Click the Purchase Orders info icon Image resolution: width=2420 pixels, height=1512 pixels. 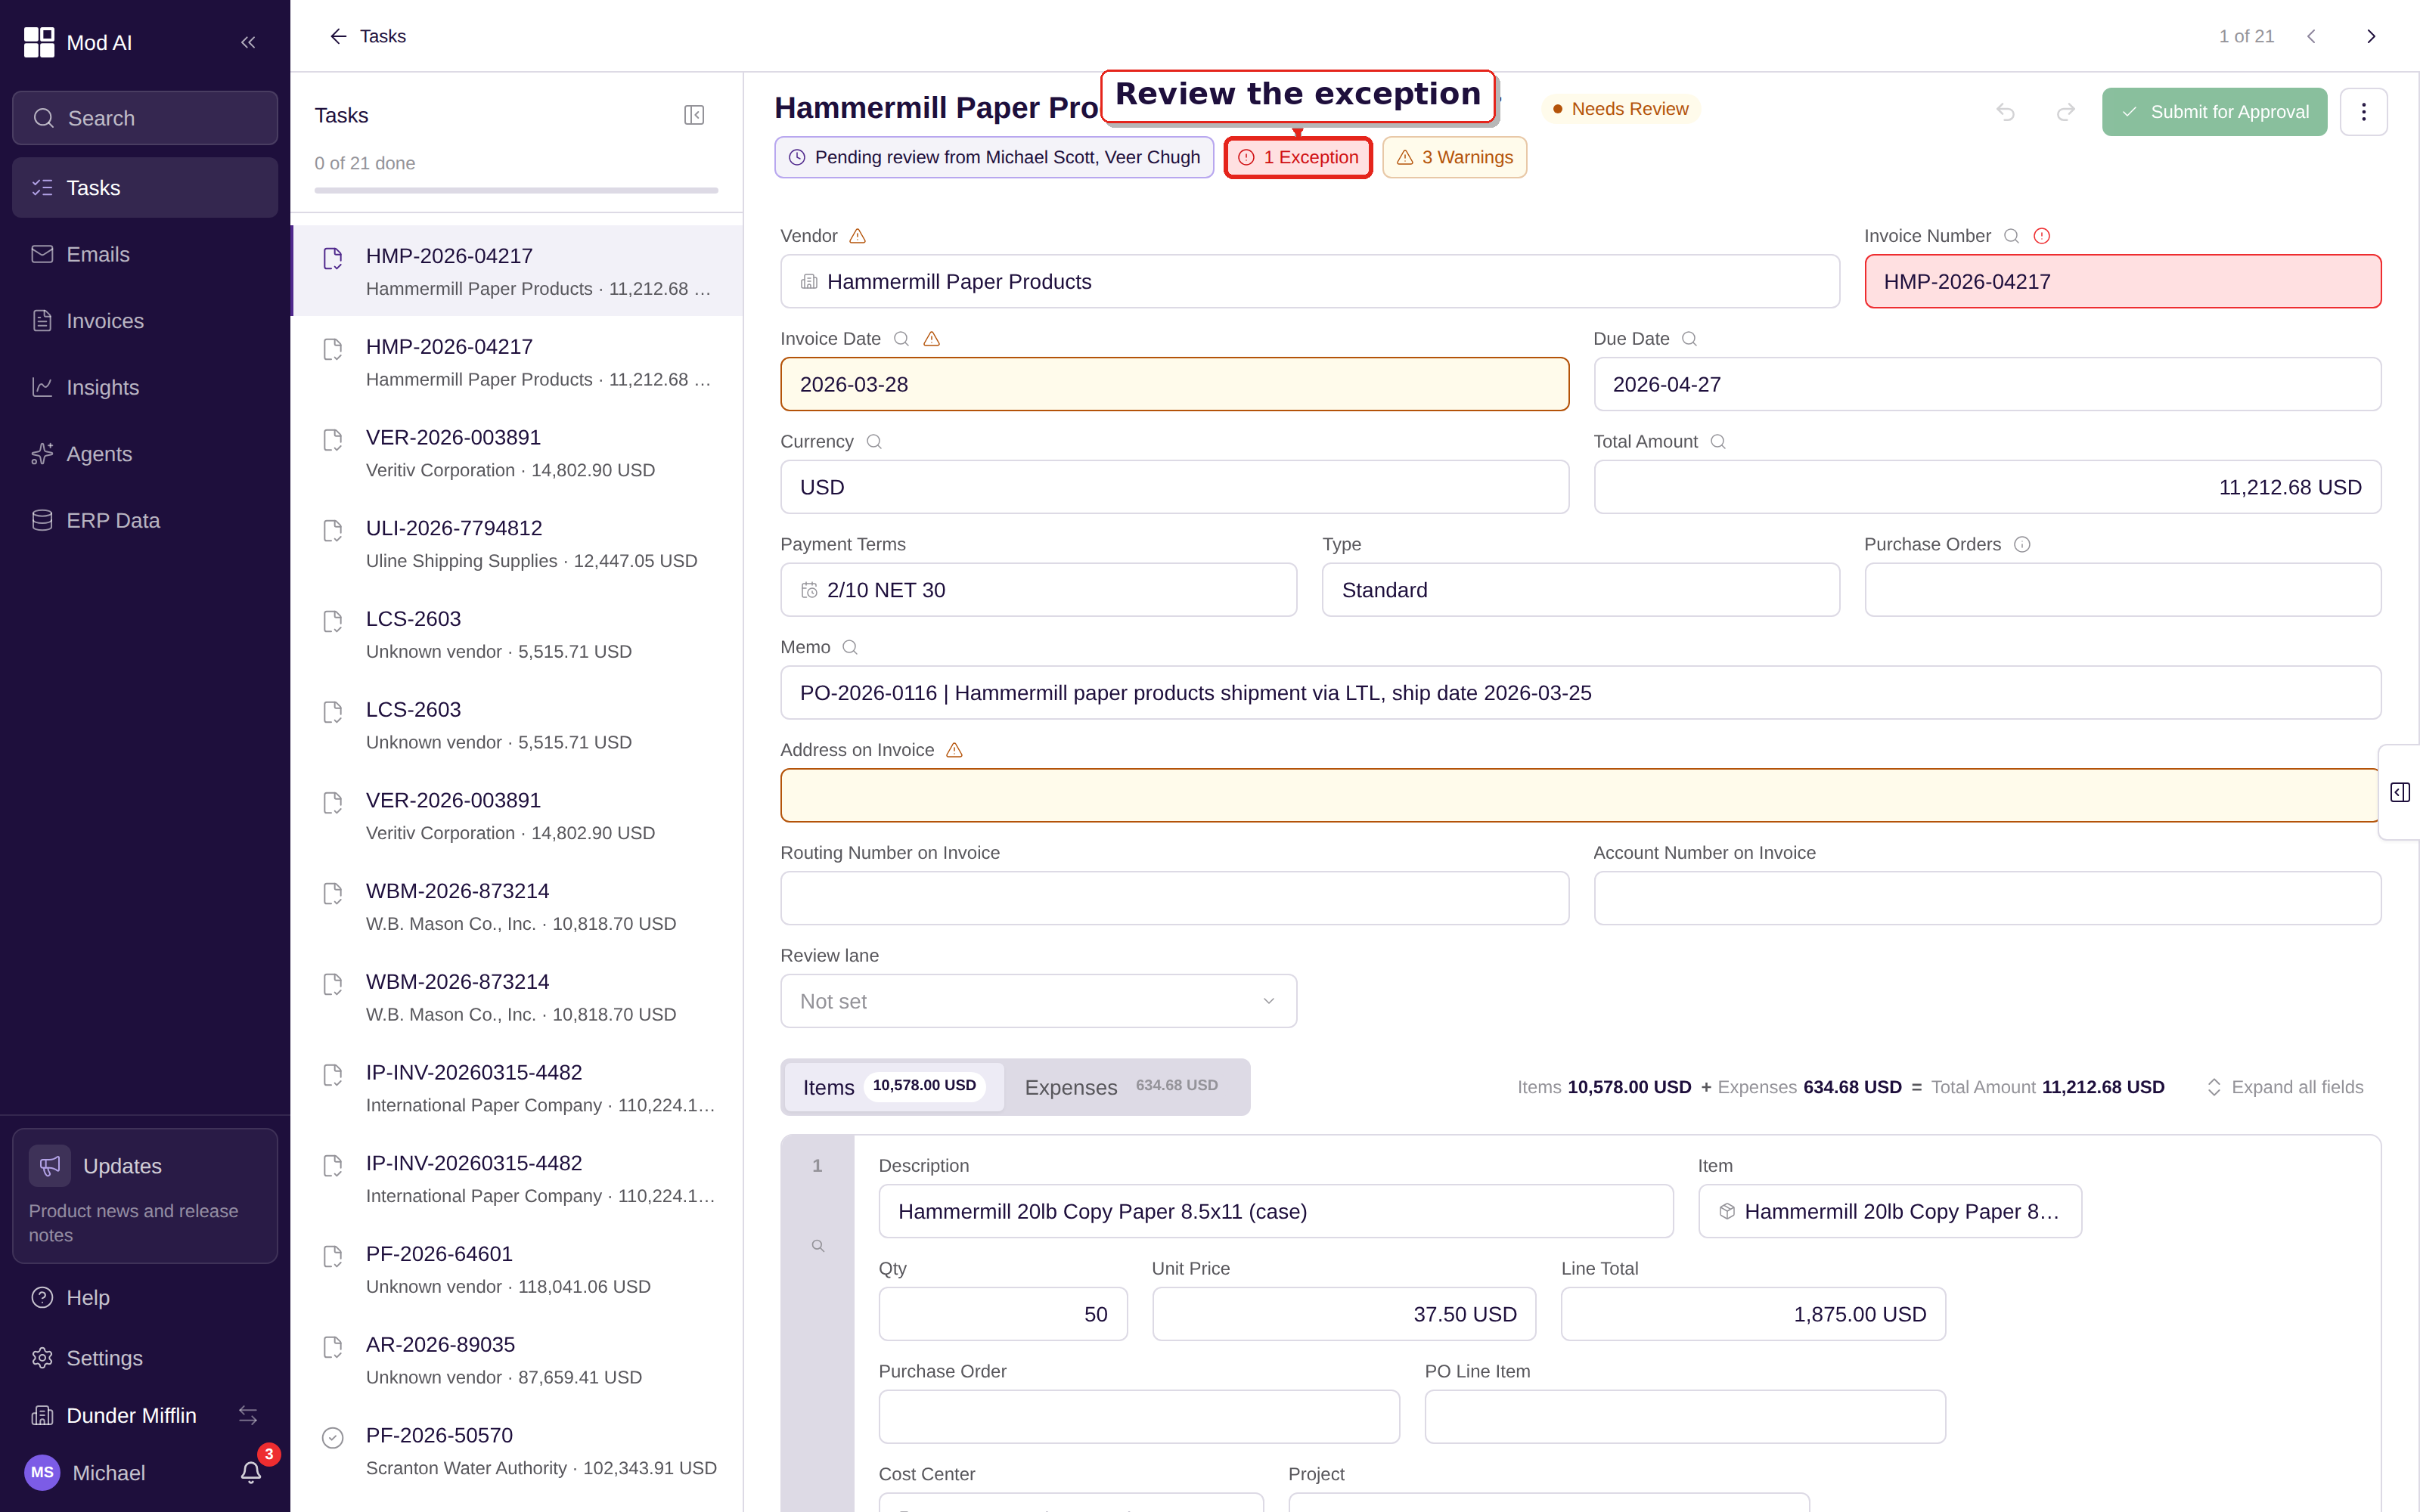tap(2022, 545)
